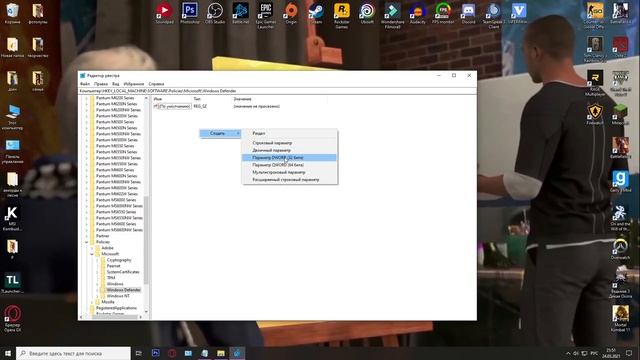Select Раздел in the Создать submenu

[x=289, y=133]
